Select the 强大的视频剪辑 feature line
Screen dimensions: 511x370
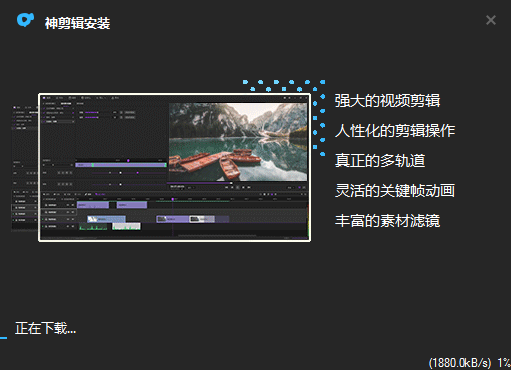tap(387, 101)
